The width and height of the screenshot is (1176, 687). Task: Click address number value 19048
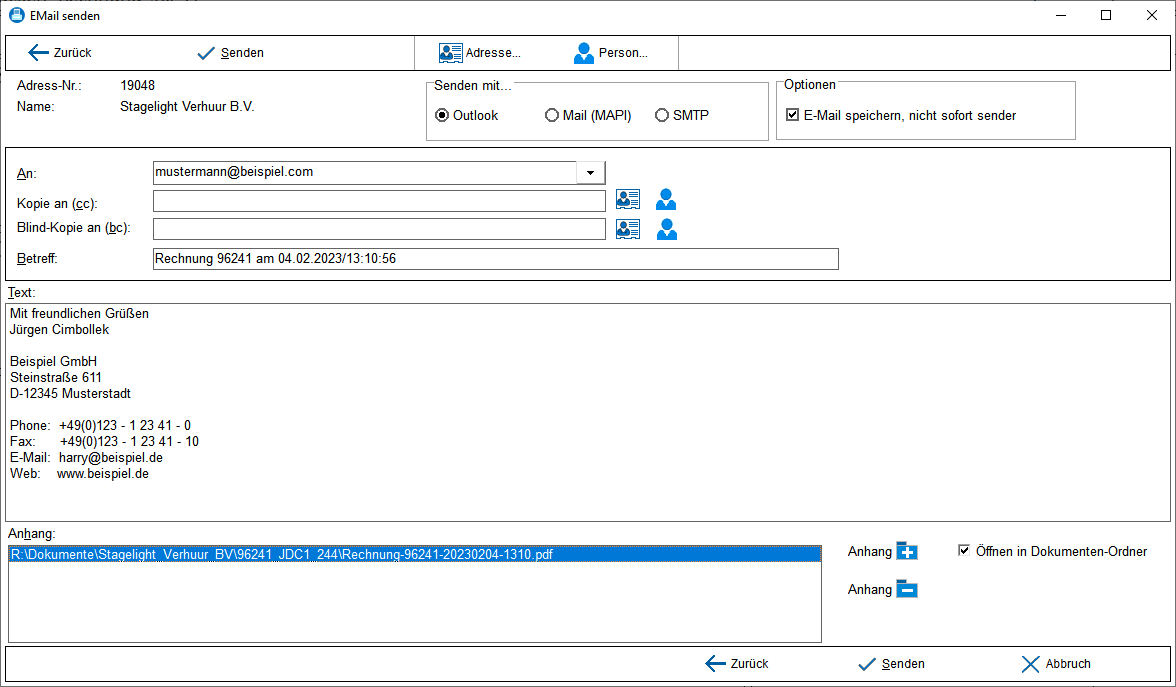coord(137,86)
